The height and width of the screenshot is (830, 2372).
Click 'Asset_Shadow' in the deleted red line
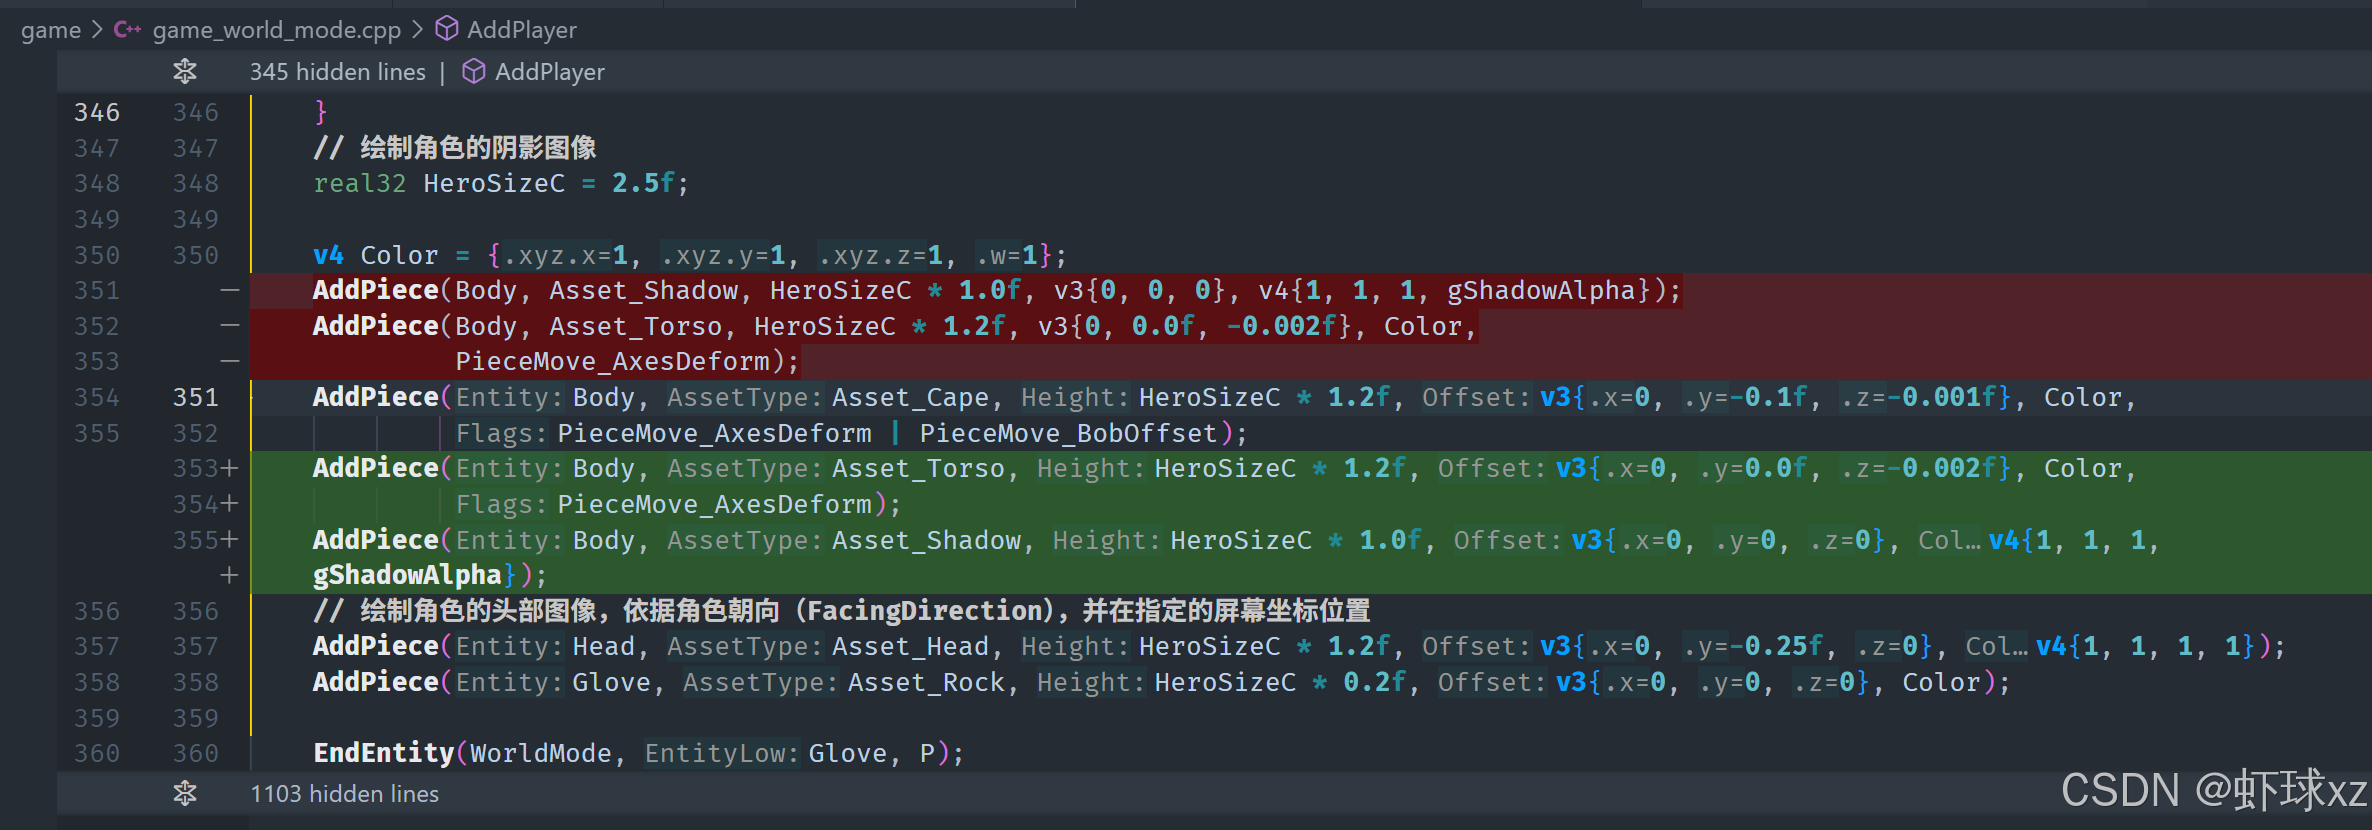click(643, 290)
